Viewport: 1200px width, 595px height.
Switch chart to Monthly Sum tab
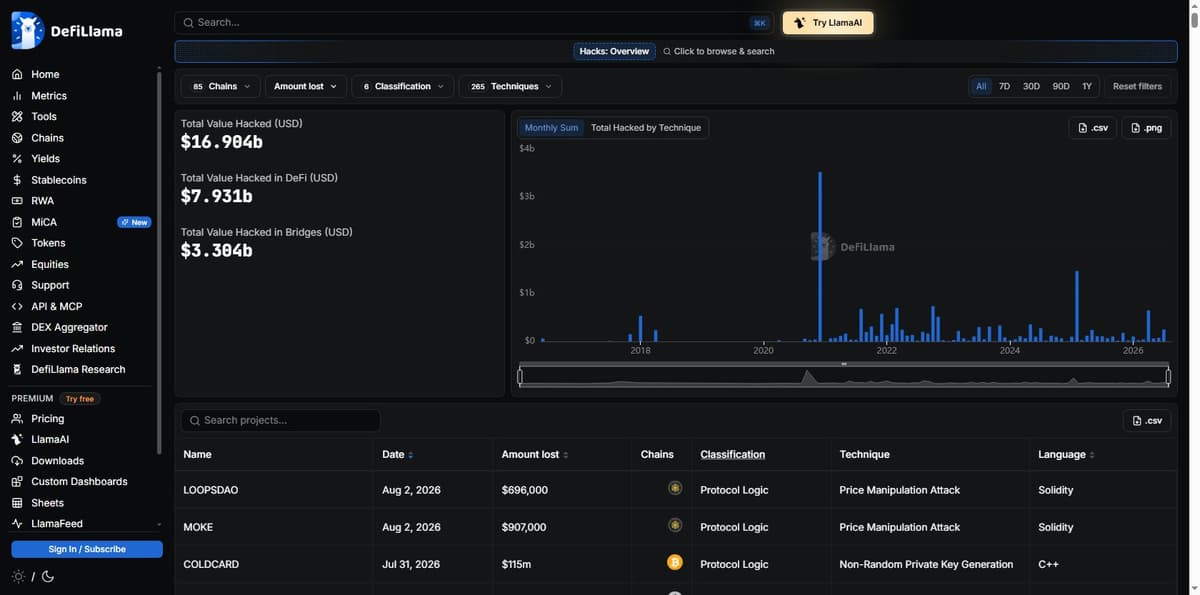click(552, 128)
